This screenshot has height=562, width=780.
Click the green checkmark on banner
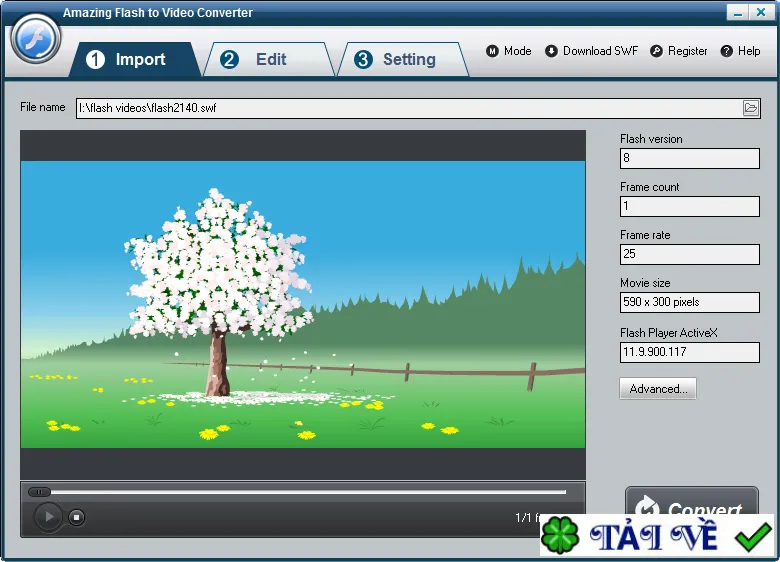(x=753, y=537)
